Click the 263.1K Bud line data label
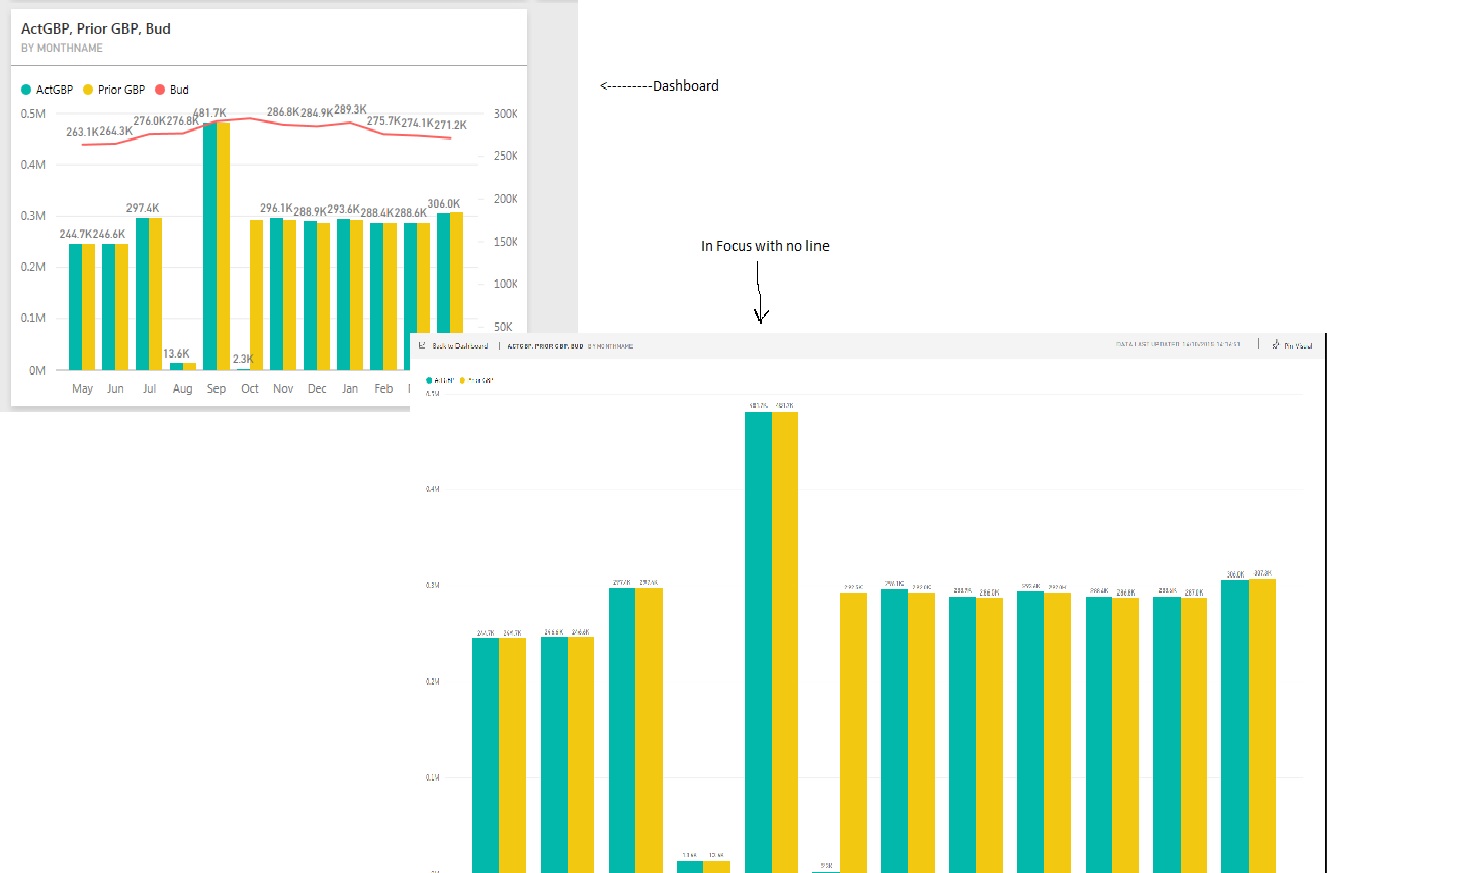The height and width of the screenshot is (873, 1462). [x=82, y=132]
